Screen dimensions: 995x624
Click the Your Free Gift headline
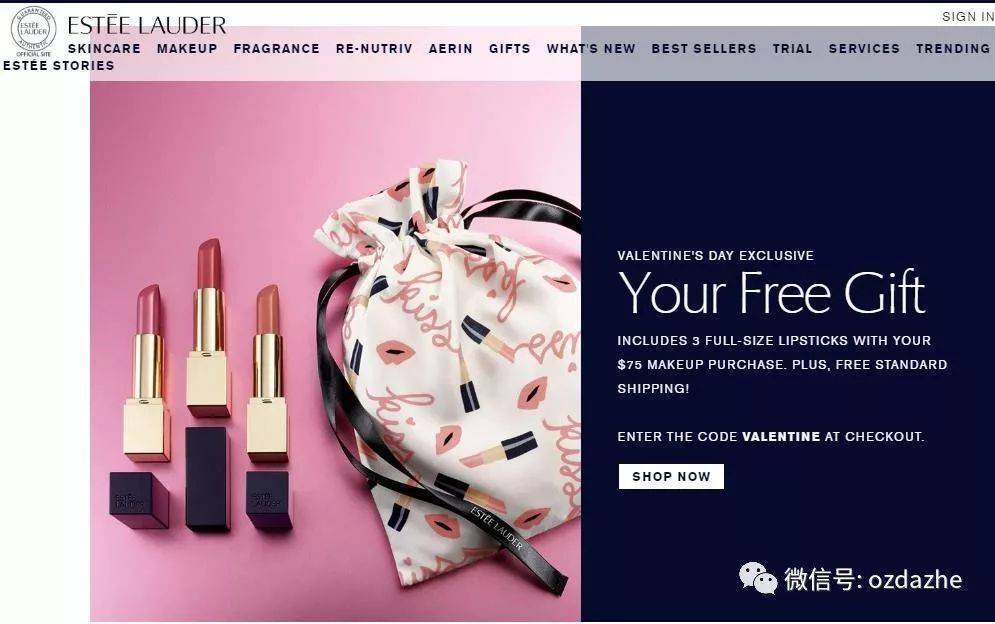click(772, 293)
